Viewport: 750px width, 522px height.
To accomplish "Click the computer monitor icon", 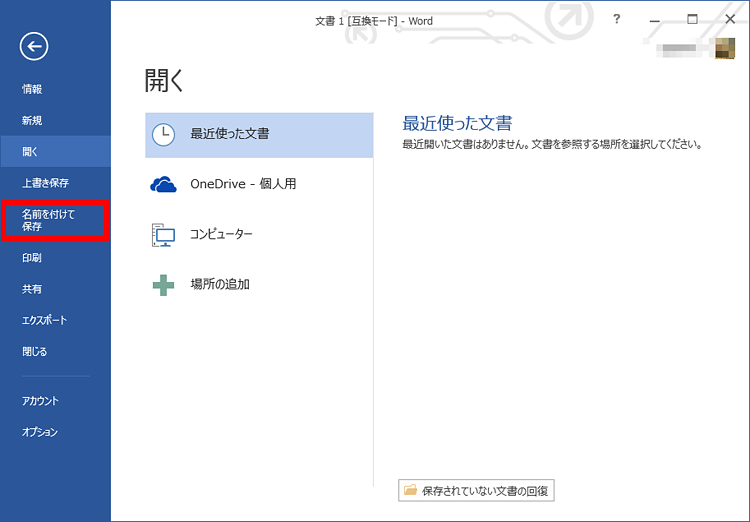I will click(163, 234).
